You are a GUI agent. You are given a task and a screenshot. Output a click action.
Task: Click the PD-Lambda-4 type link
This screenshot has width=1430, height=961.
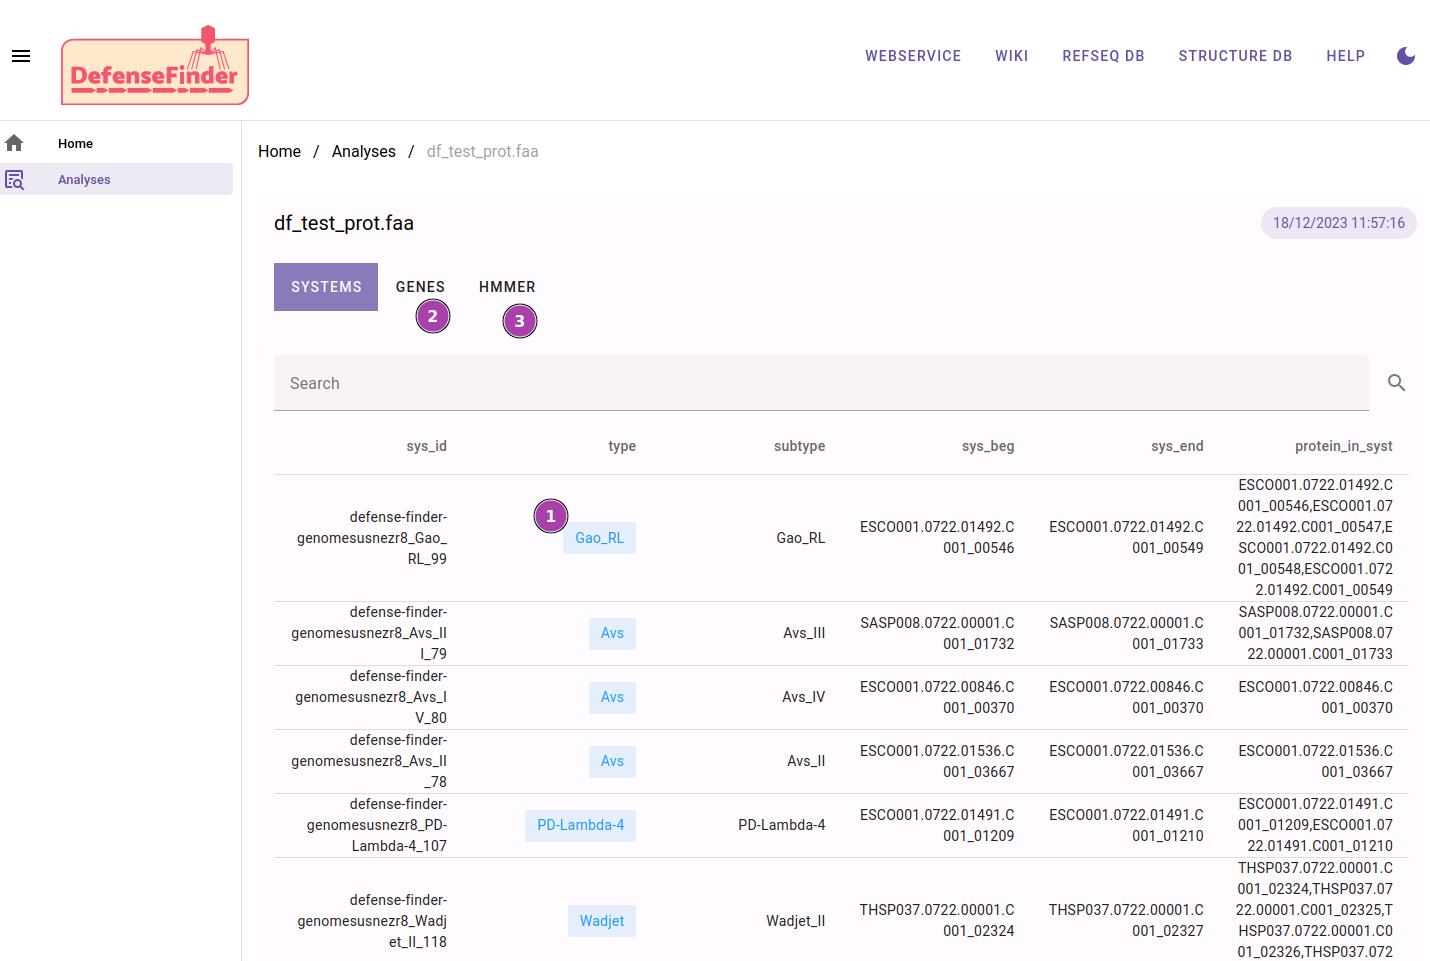tap(580, 825)
